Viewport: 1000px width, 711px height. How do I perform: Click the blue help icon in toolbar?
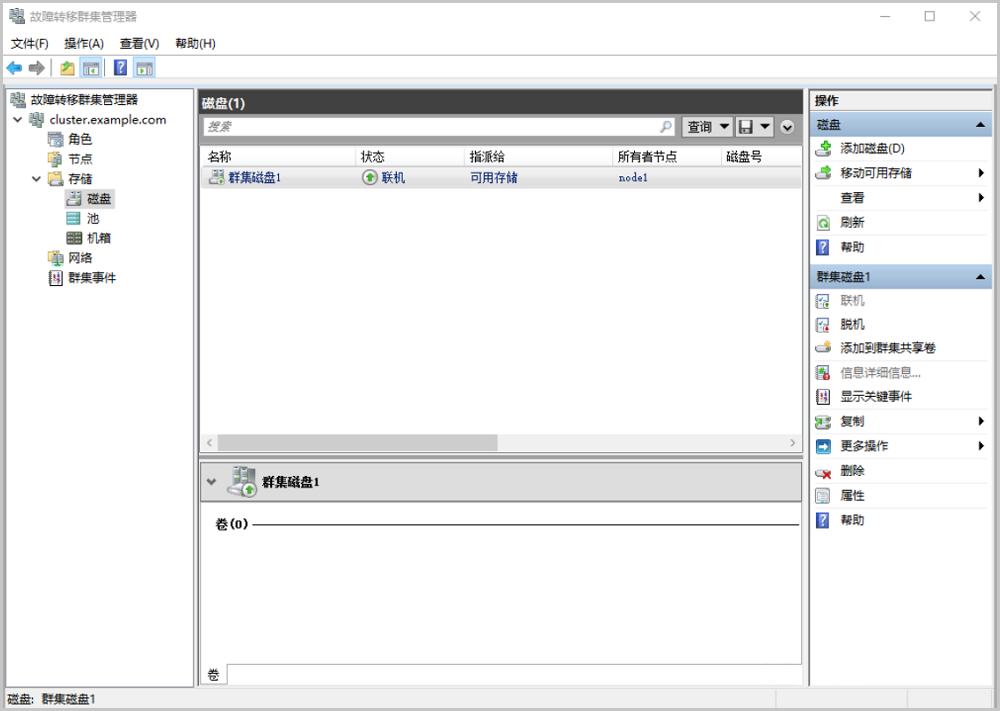pyautogui.click(x=120, y=68)
